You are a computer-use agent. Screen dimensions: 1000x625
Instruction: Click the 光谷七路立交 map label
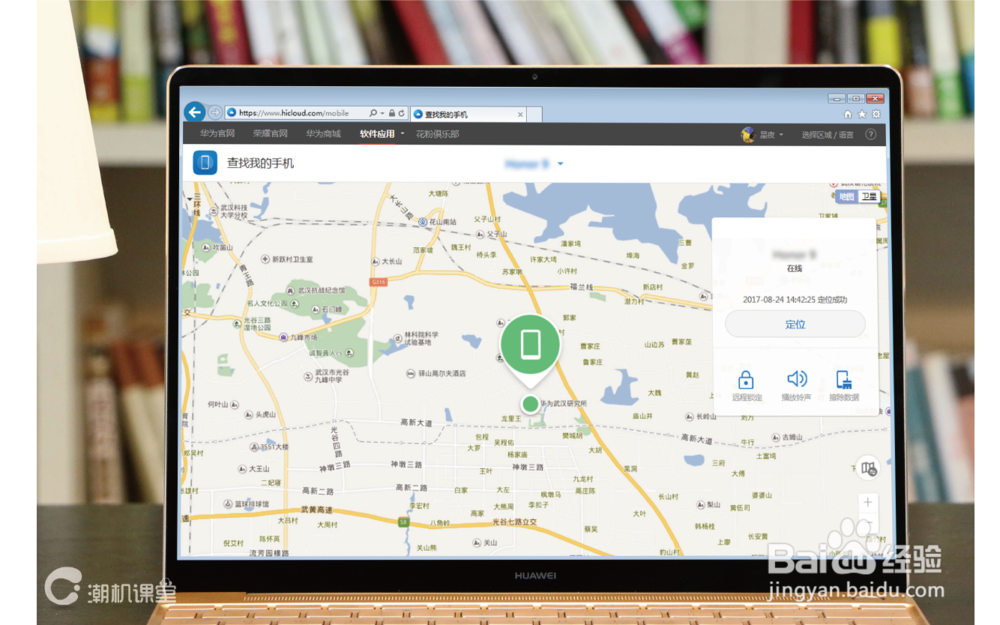[x=514, y=522]
